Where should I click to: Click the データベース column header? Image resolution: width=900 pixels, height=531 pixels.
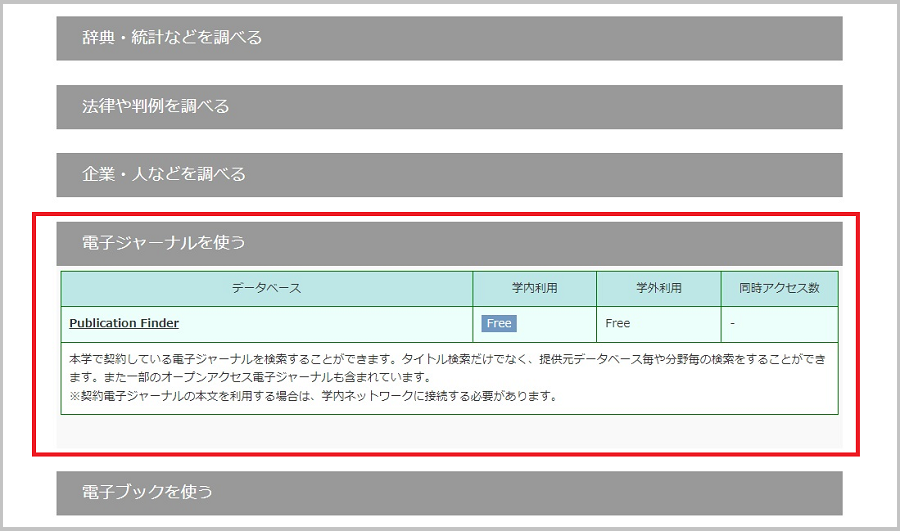(266, 288)
